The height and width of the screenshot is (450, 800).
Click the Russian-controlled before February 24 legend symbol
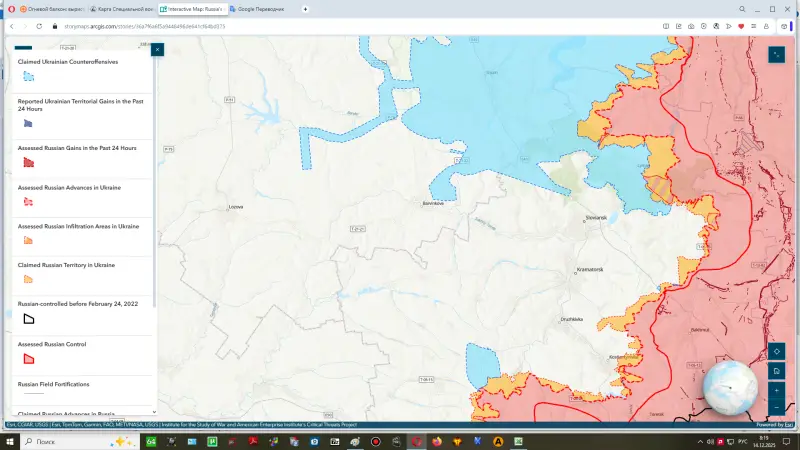click(x=29, y=318)
